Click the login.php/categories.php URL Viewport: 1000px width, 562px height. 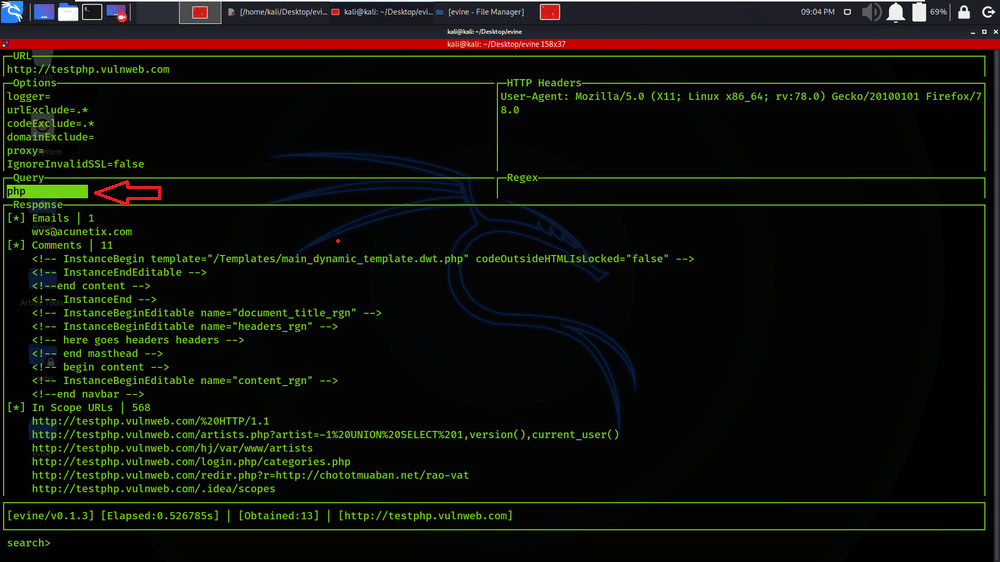coord(191,462)
